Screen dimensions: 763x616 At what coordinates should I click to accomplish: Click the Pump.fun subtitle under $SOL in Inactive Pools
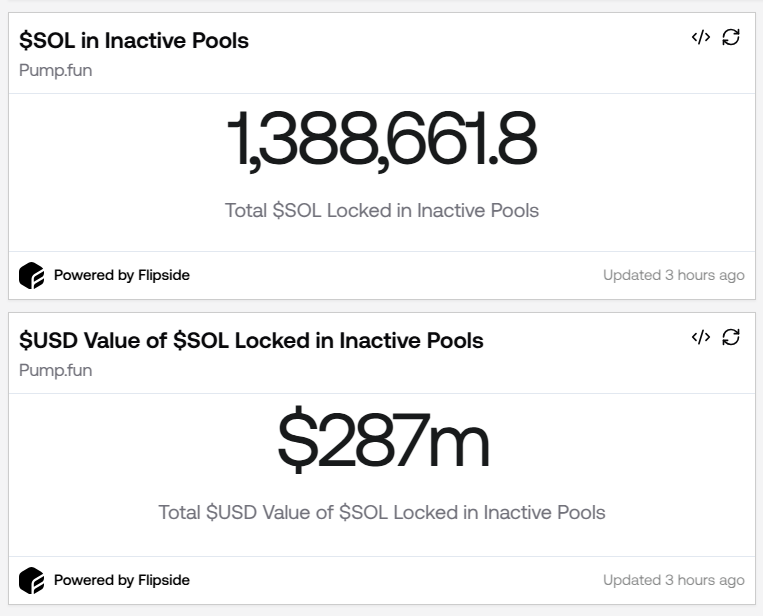[x=56, y=70]
